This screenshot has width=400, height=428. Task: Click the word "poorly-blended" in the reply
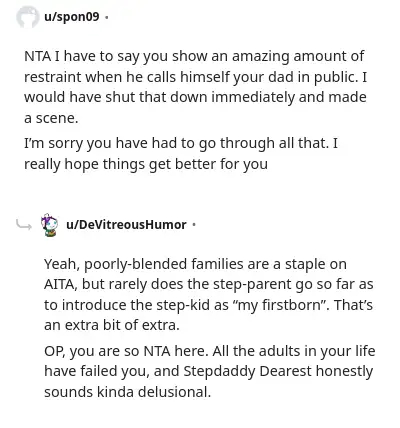pyautogui.click(x=136, y=264)
